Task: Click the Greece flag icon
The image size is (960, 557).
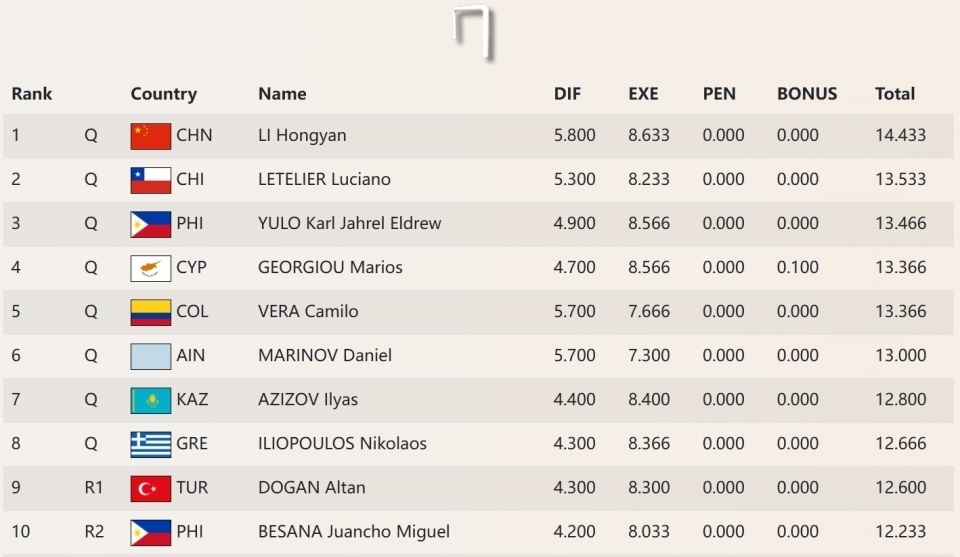Action: 150,444
